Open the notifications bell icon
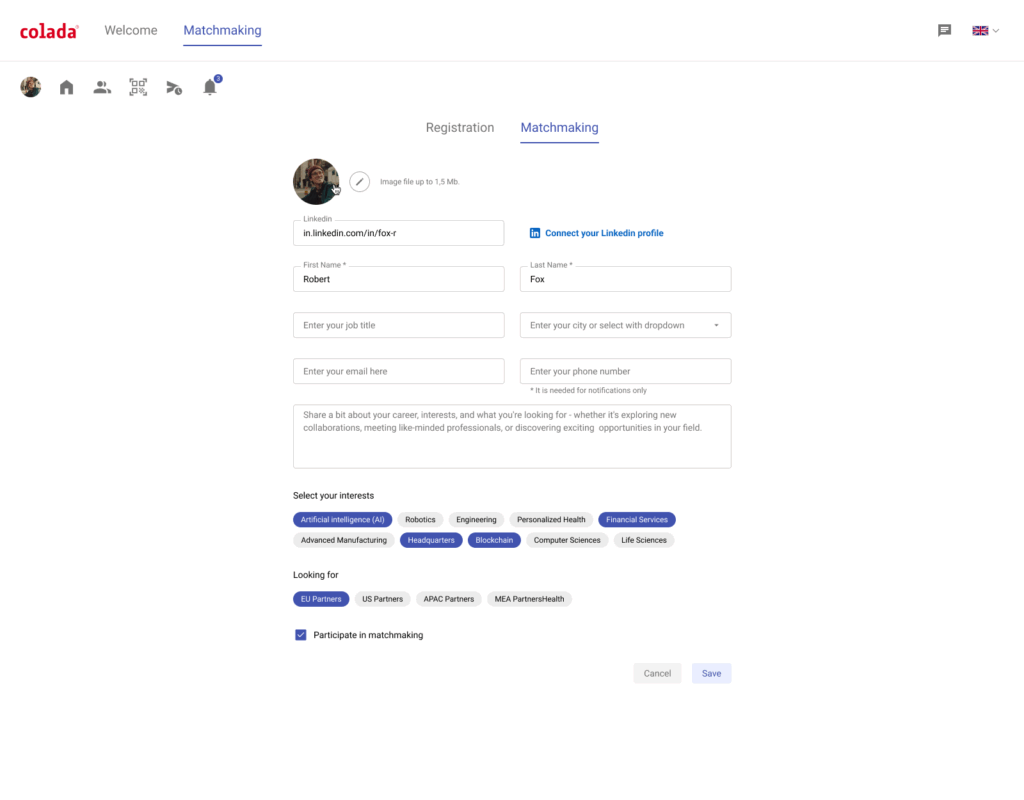Viewport: 1024px width, 800px height. point(210,87)
